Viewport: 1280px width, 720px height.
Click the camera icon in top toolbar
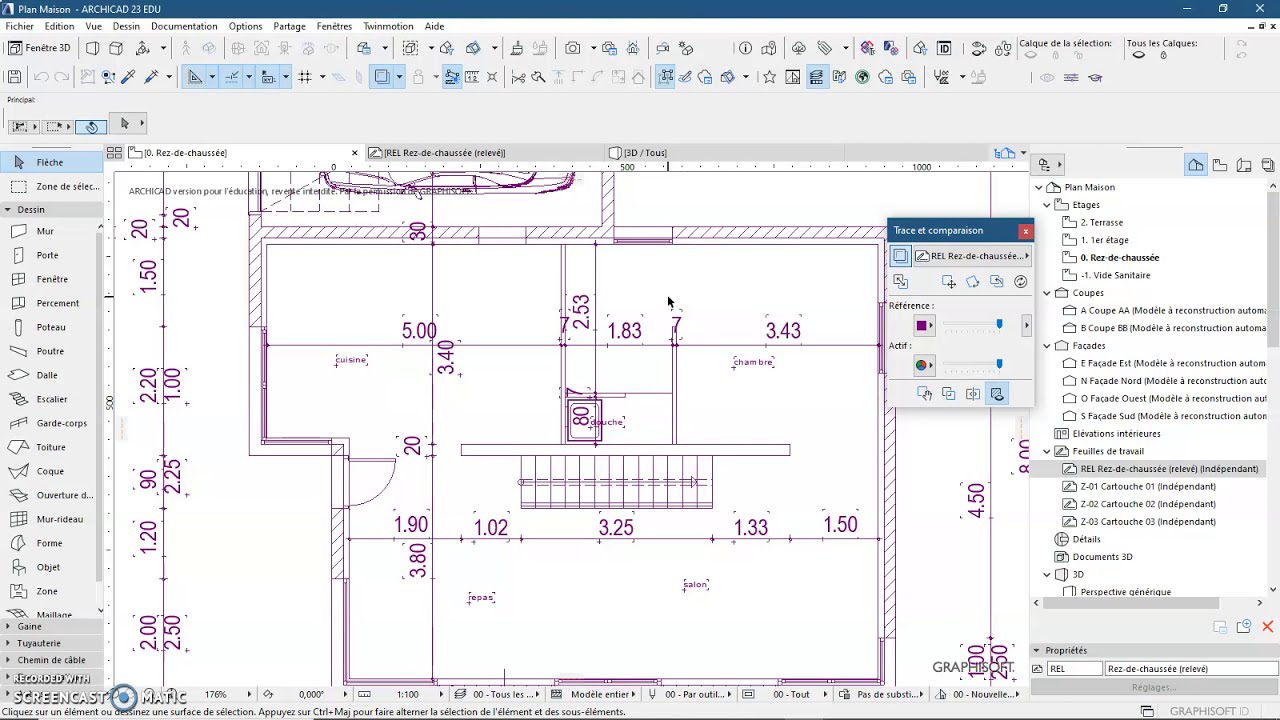tap(573, 48)
